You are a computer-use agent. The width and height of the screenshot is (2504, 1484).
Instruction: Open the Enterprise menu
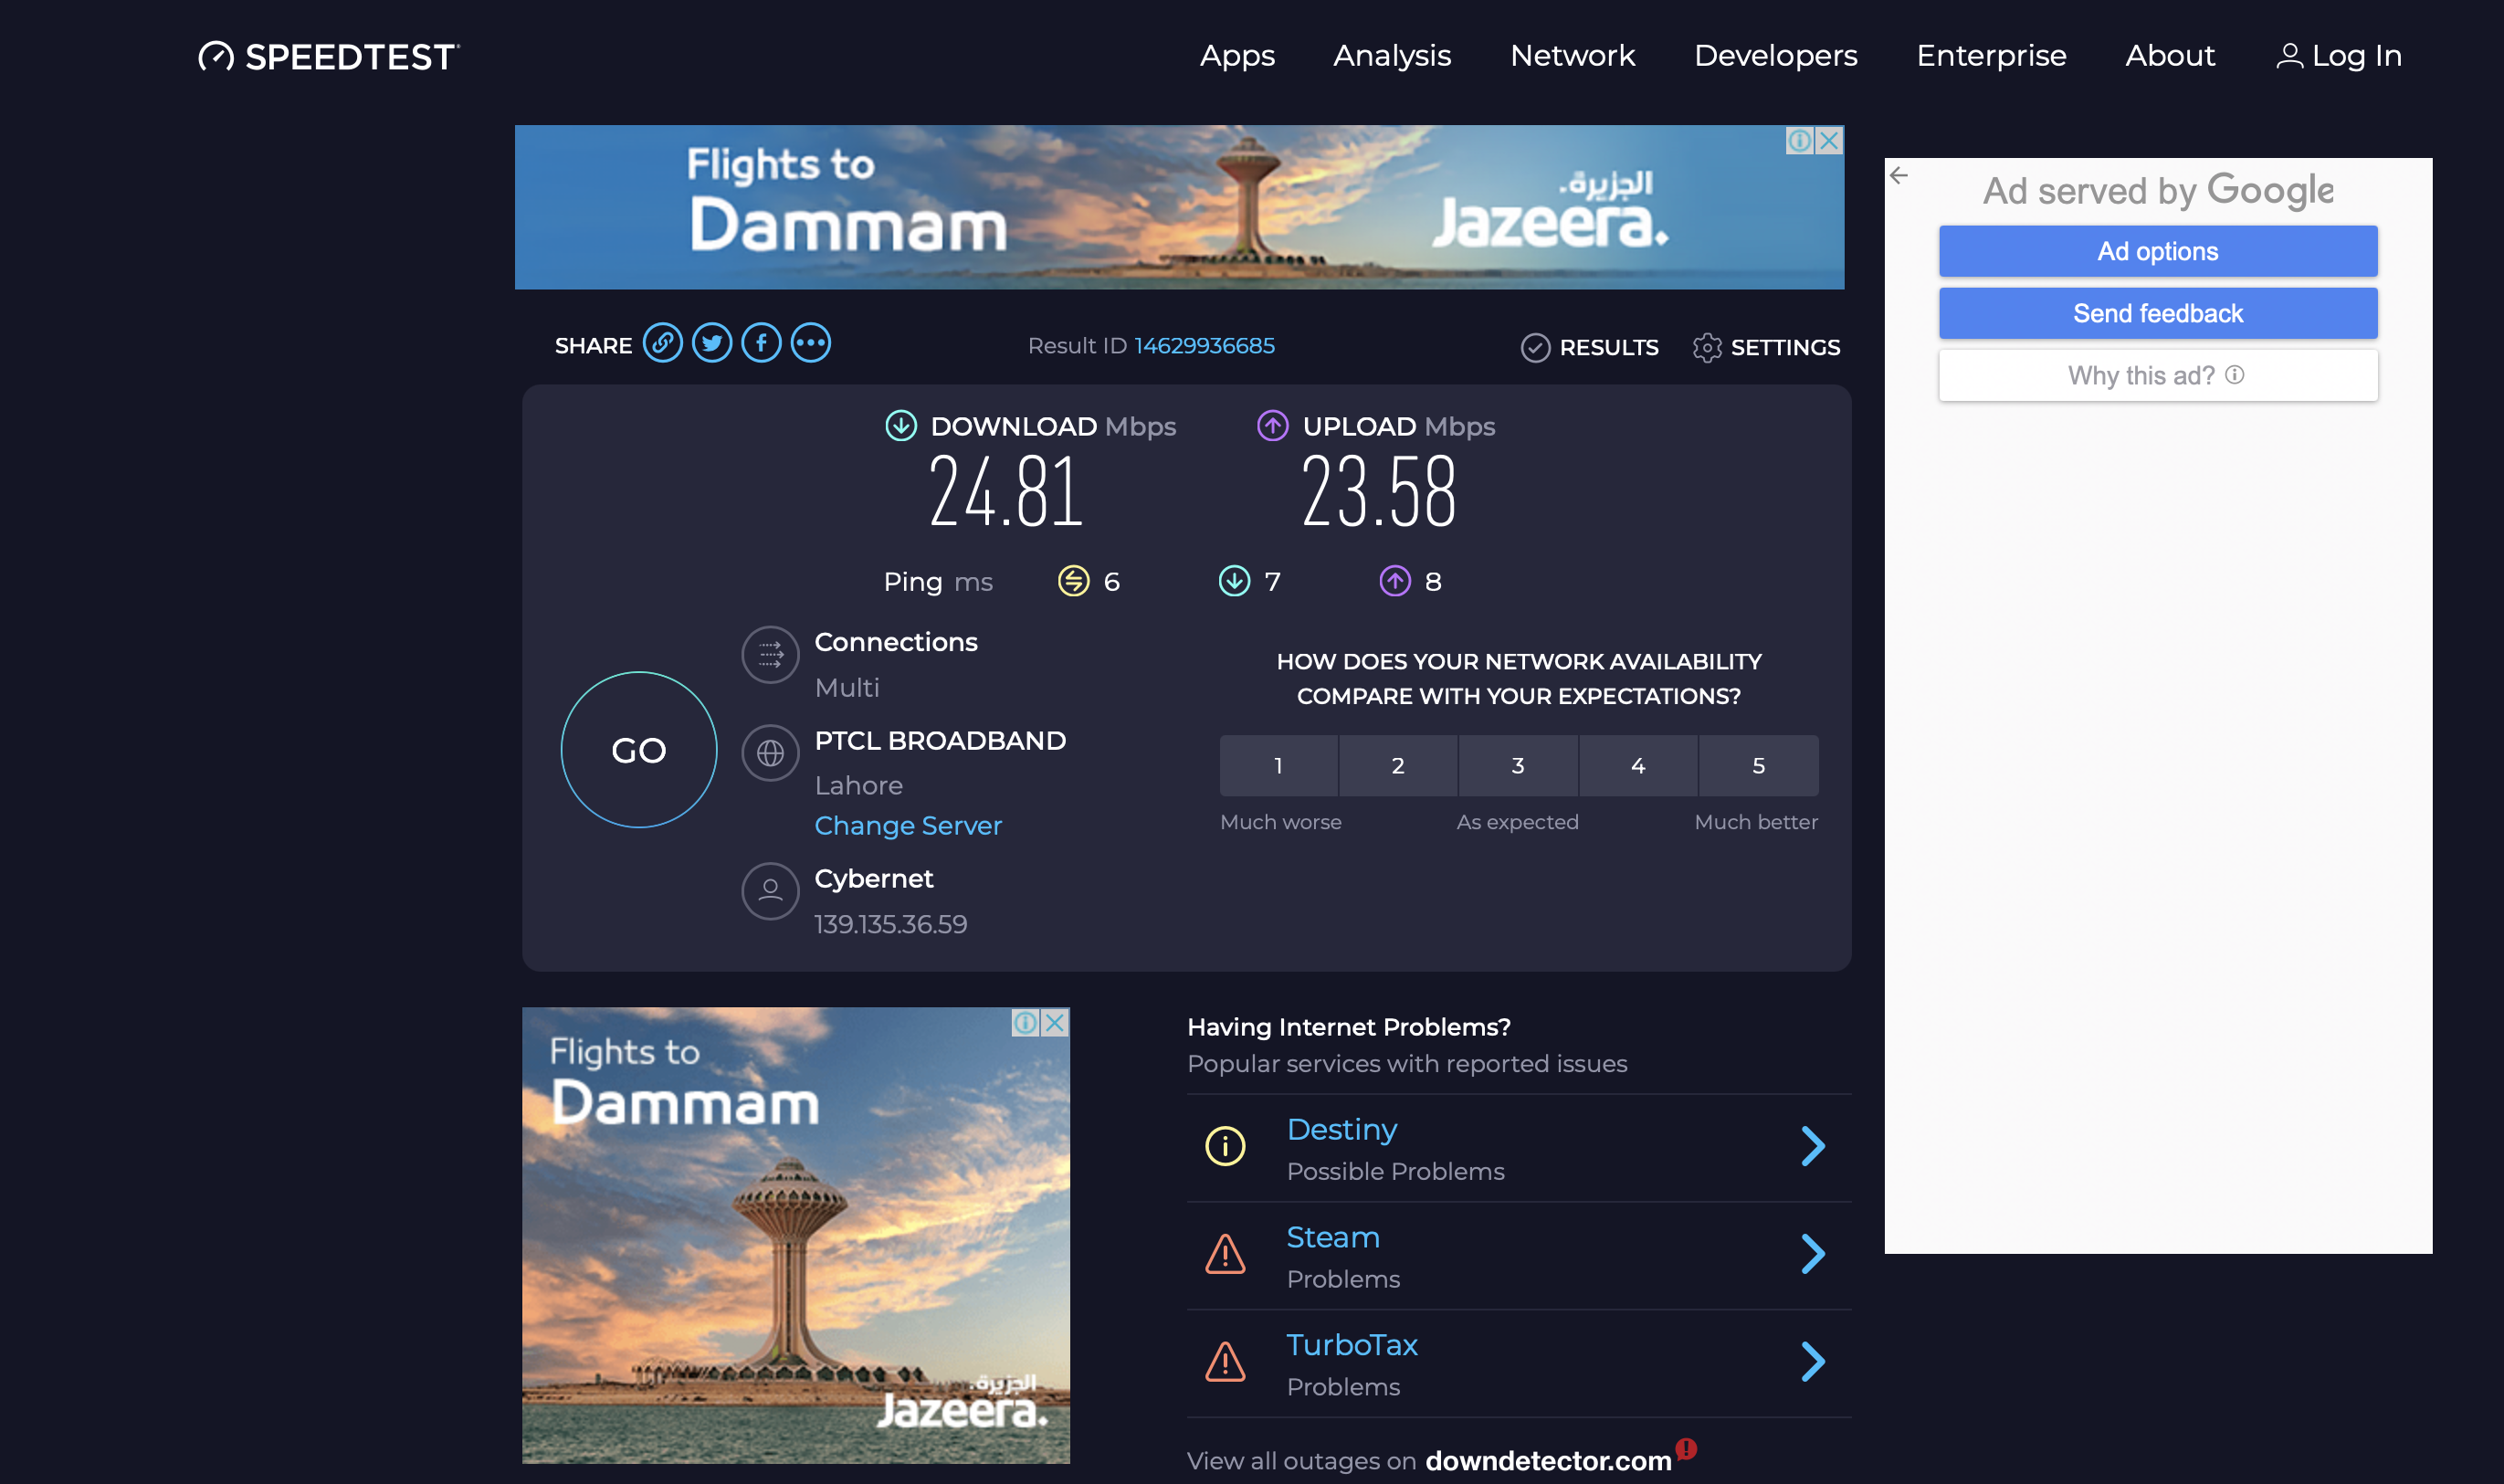coord(1991,56)
